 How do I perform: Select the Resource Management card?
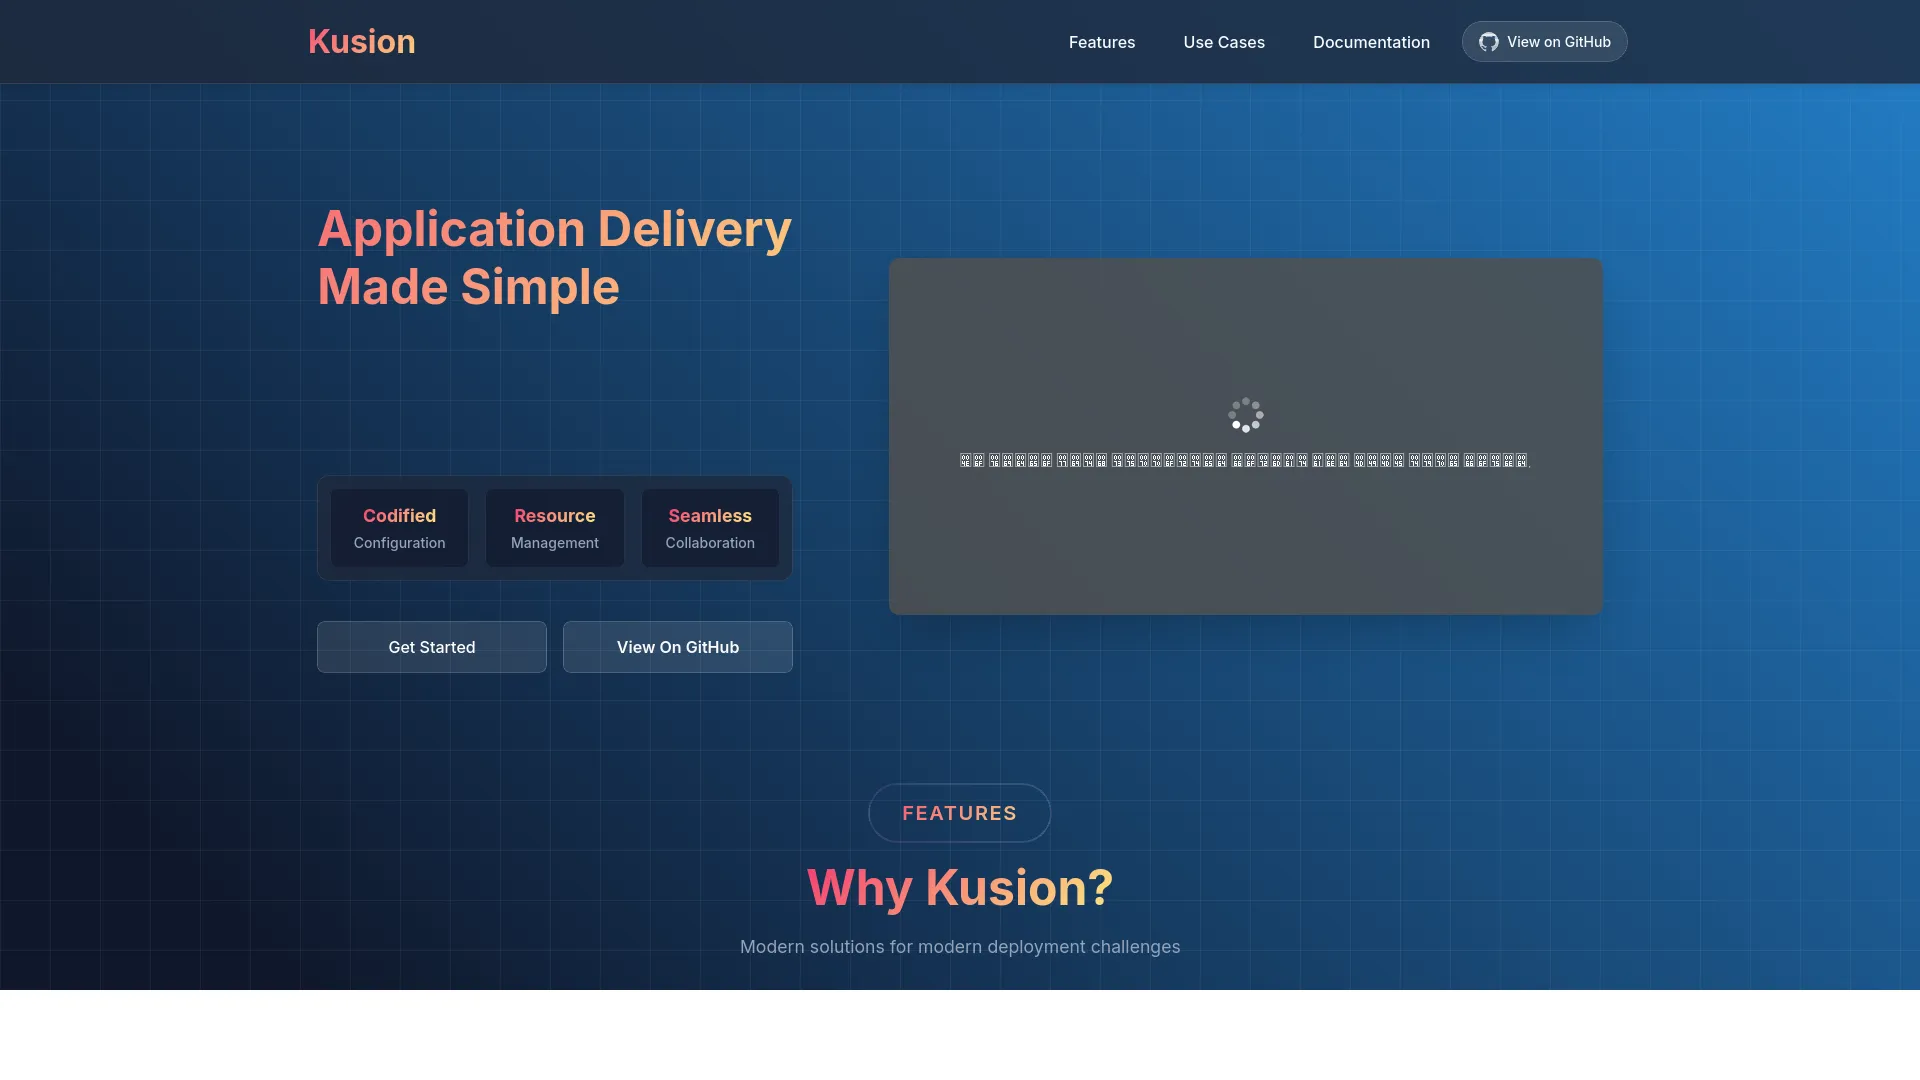tap(555, 528)
